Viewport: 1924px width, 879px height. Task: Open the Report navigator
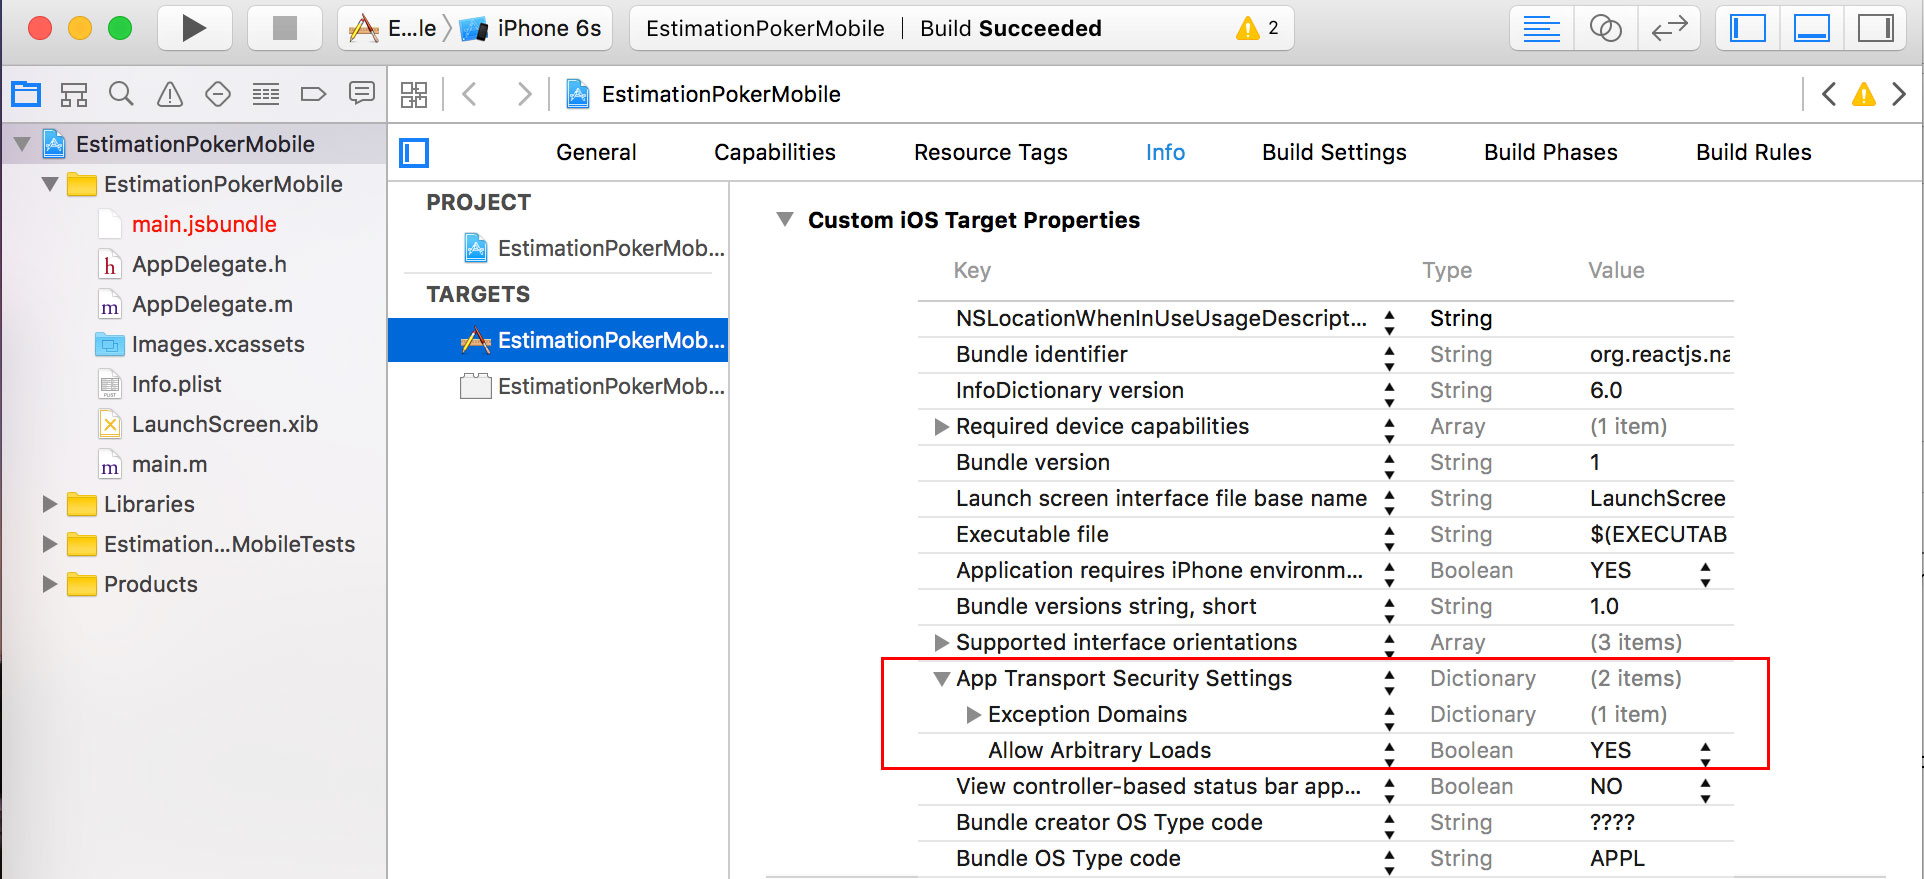[x=361, y=93]
